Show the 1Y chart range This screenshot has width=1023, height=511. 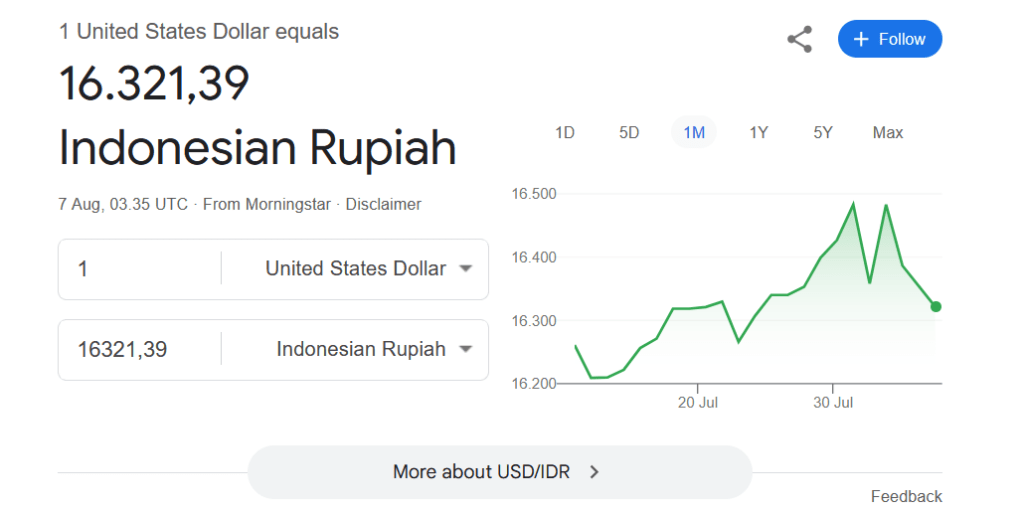[x=758, y=132]
